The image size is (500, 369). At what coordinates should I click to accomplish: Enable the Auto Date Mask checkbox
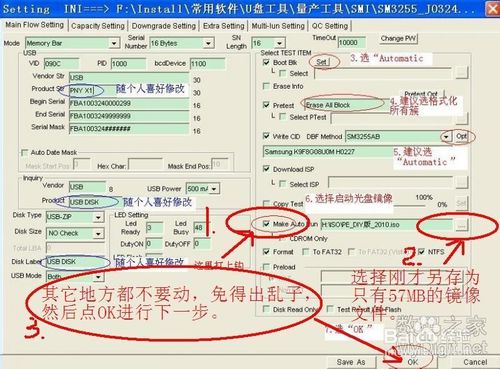click(x=24, y=153)
